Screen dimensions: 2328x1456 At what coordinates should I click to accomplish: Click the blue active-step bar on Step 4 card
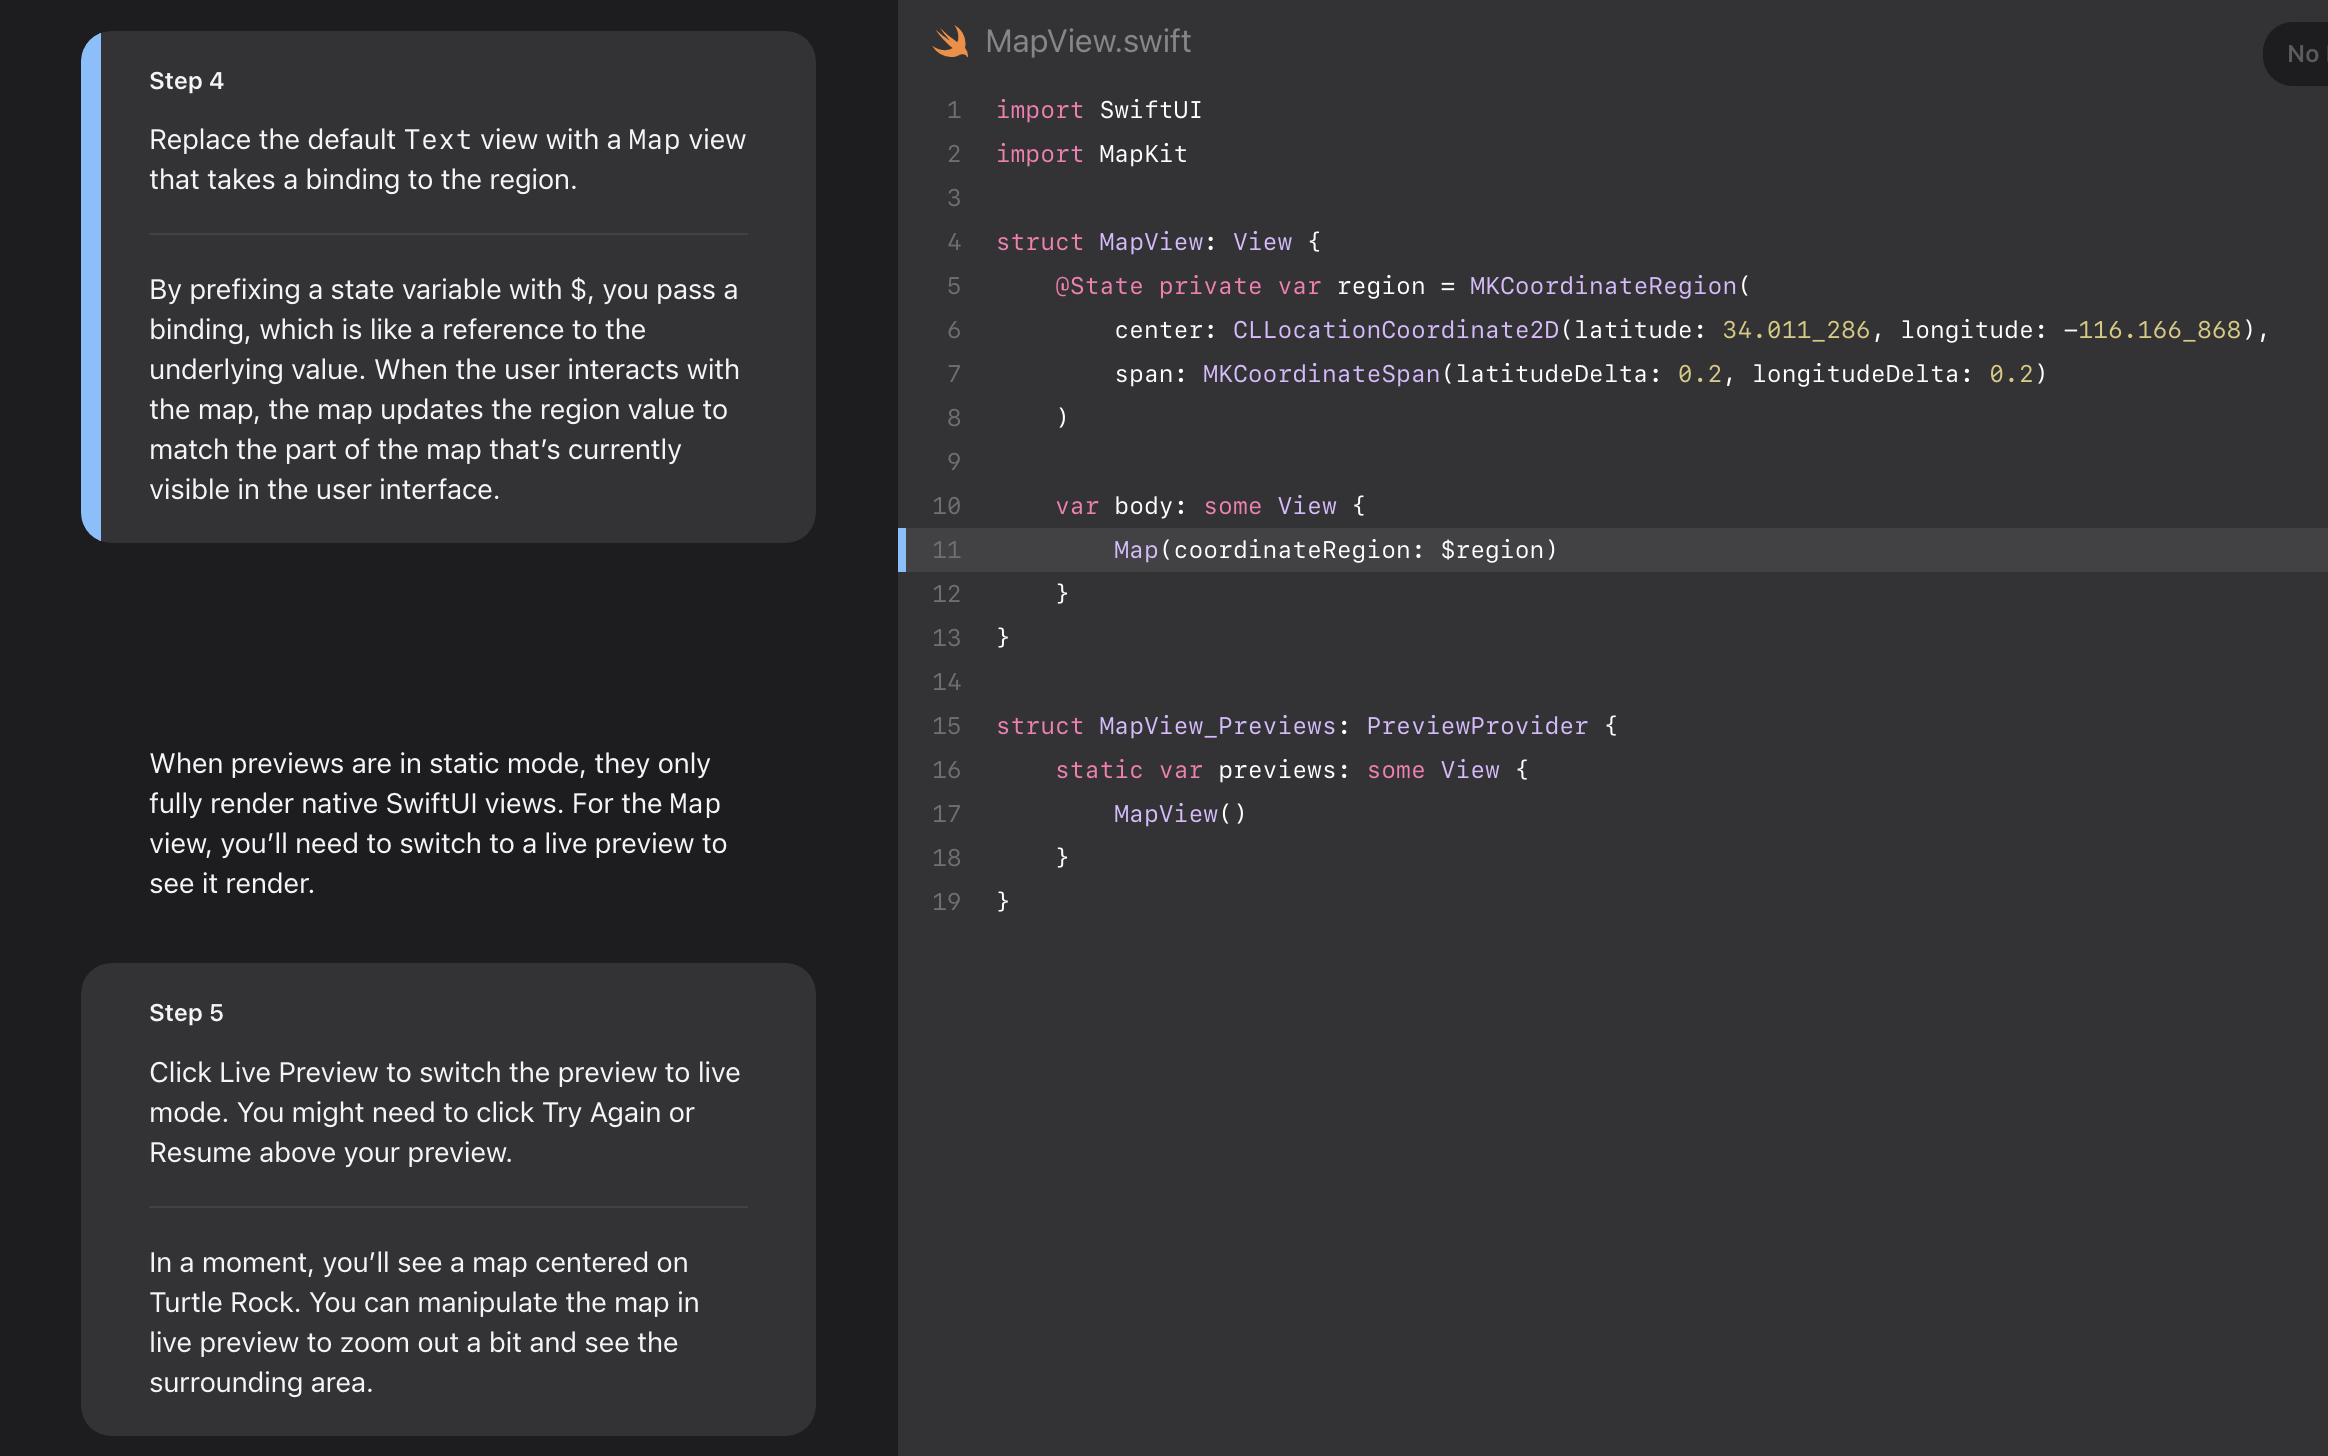click(x=91, y=287)
